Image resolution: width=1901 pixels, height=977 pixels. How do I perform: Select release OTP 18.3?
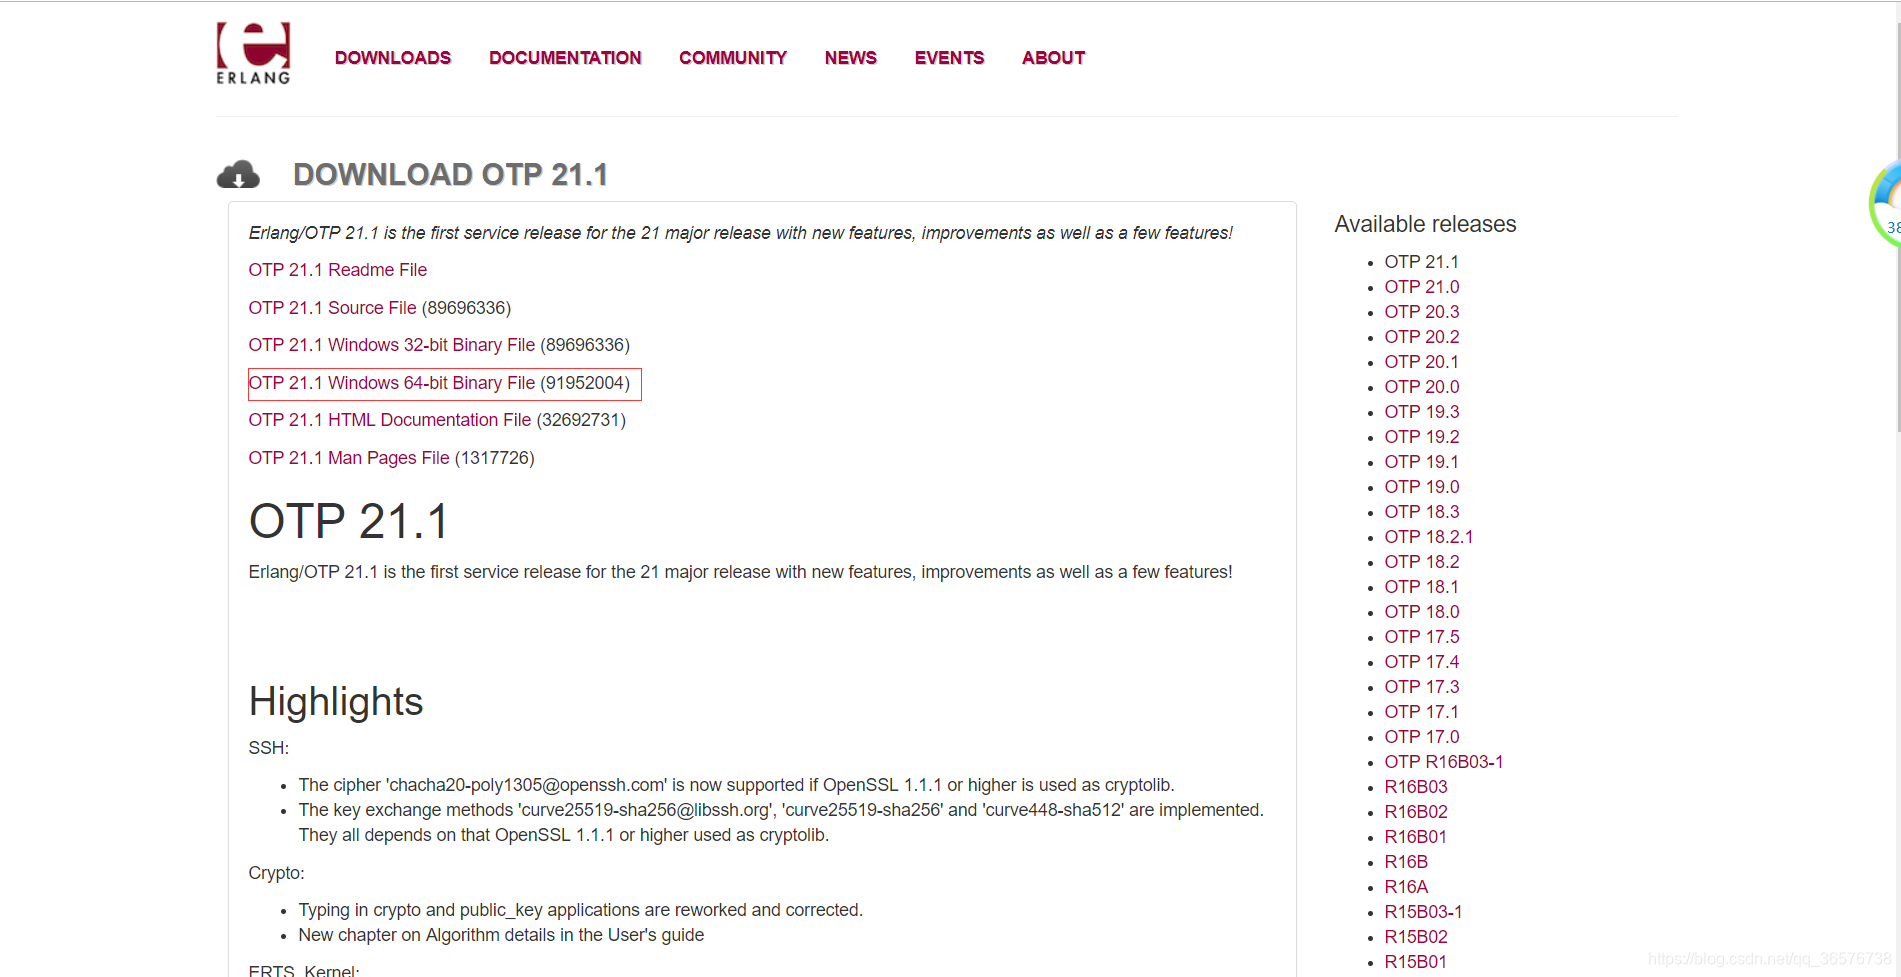click(x=1421, y=512)
